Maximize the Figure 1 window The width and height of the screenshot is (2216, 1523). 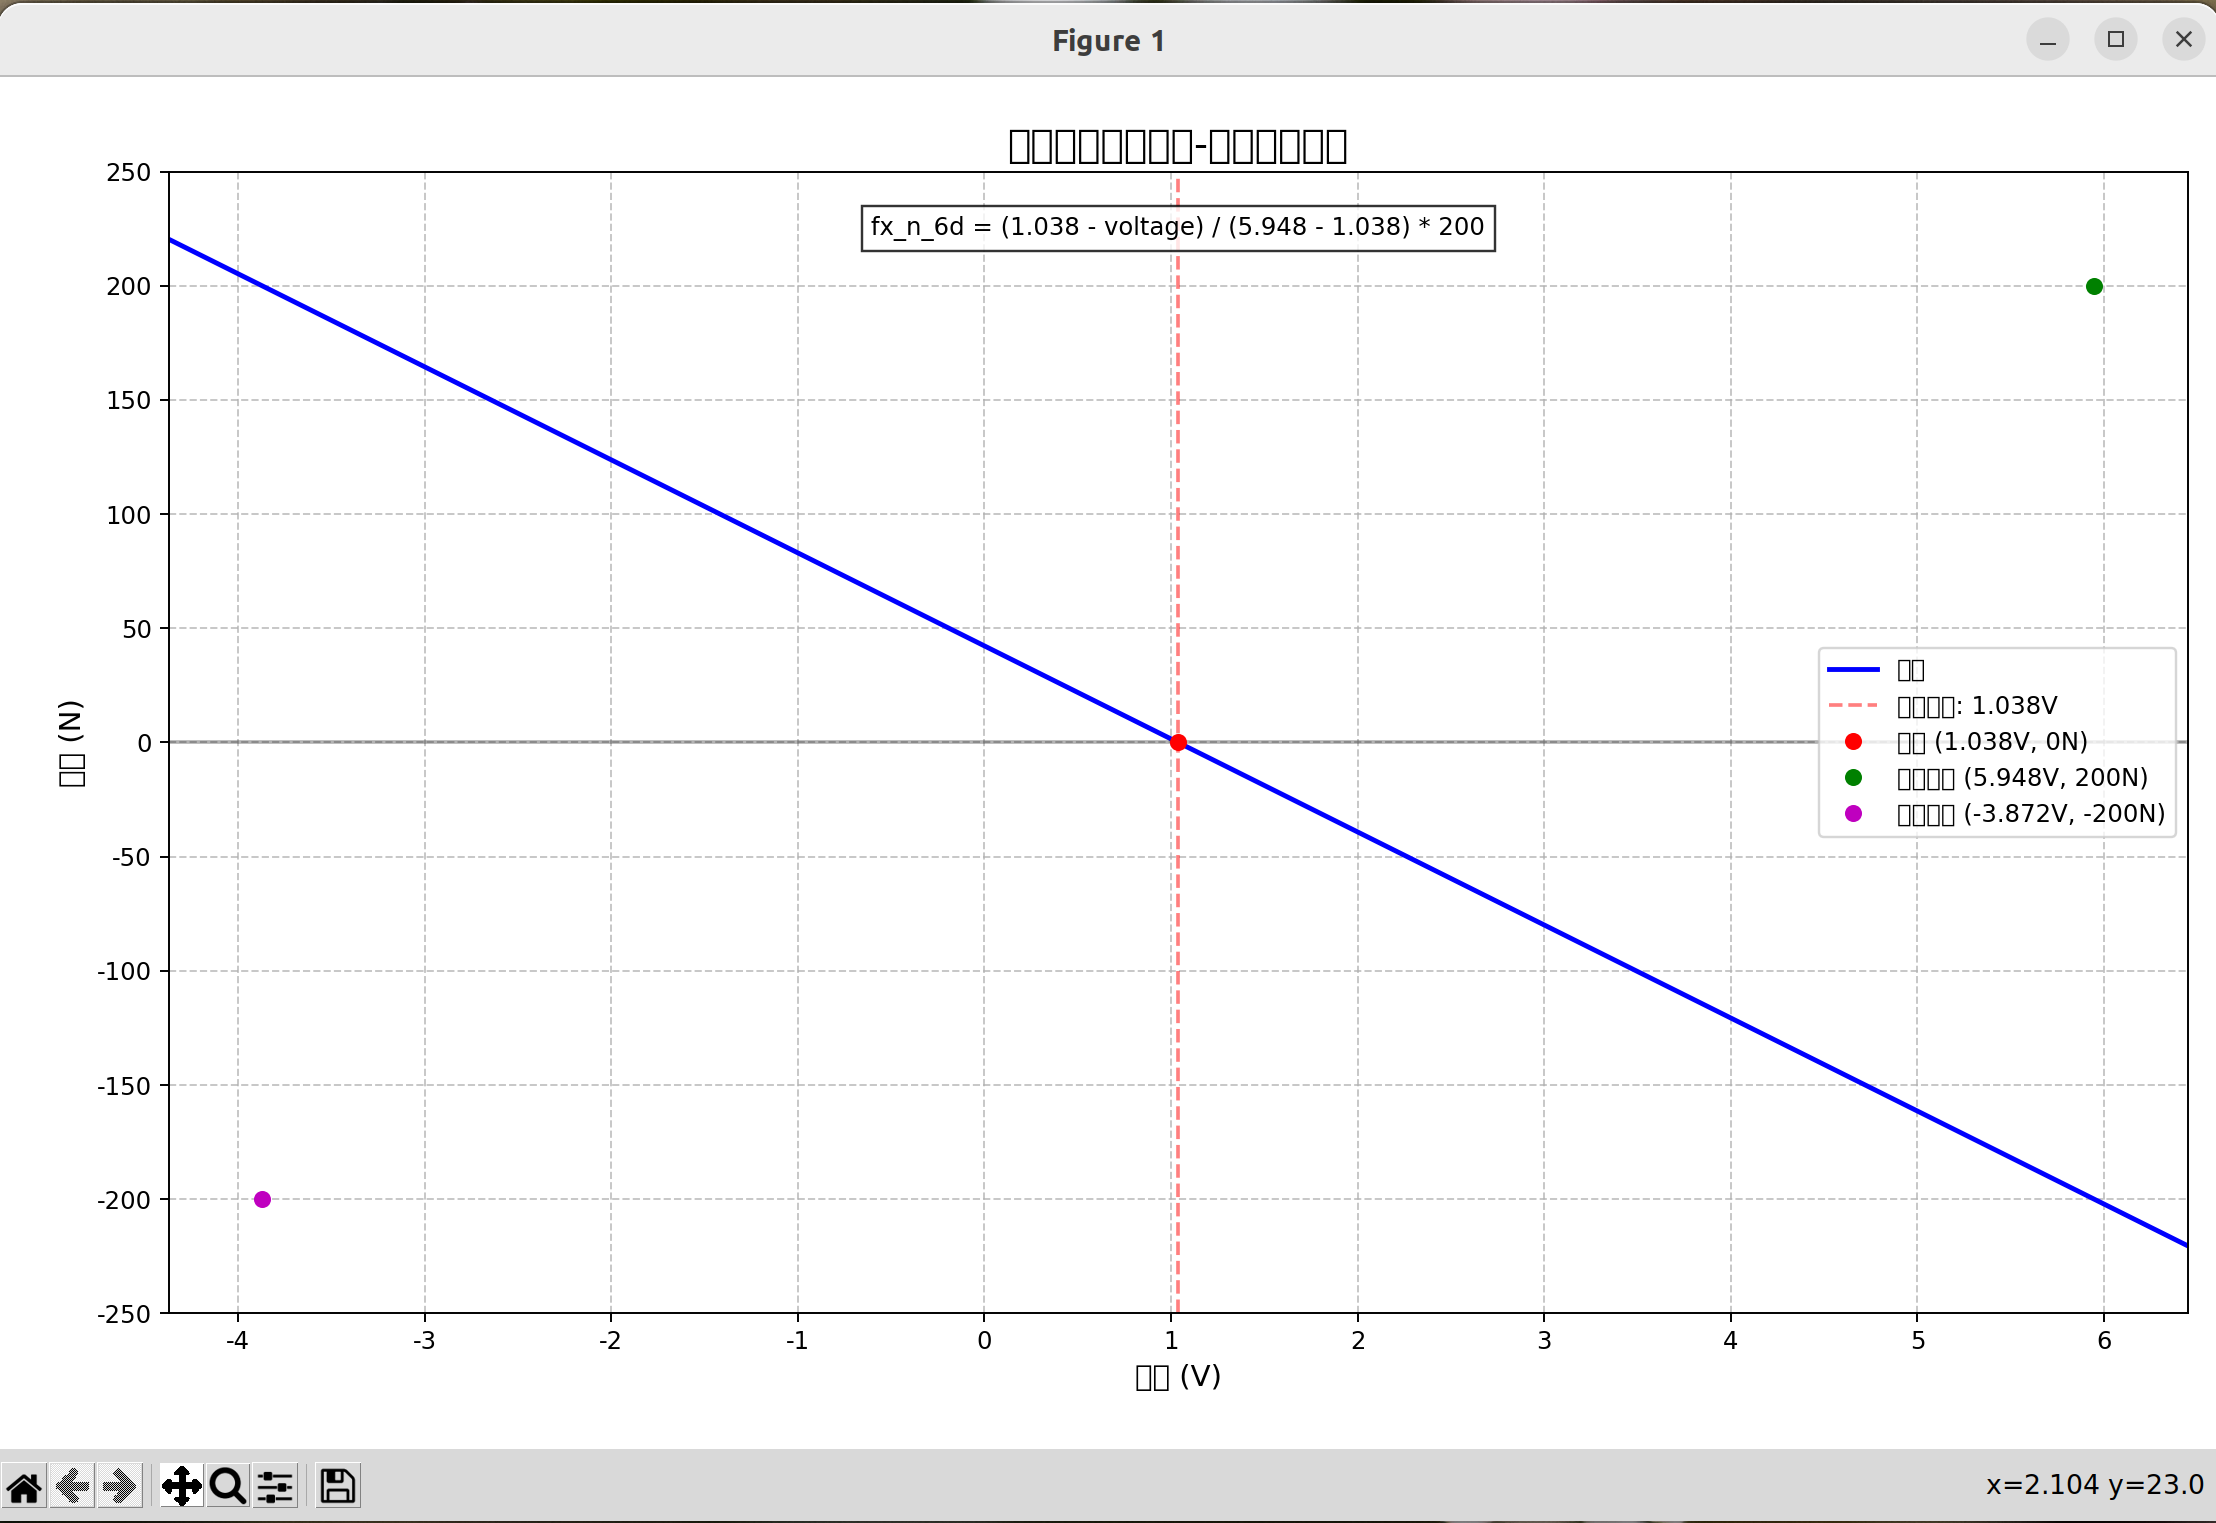coord(2115,40)
